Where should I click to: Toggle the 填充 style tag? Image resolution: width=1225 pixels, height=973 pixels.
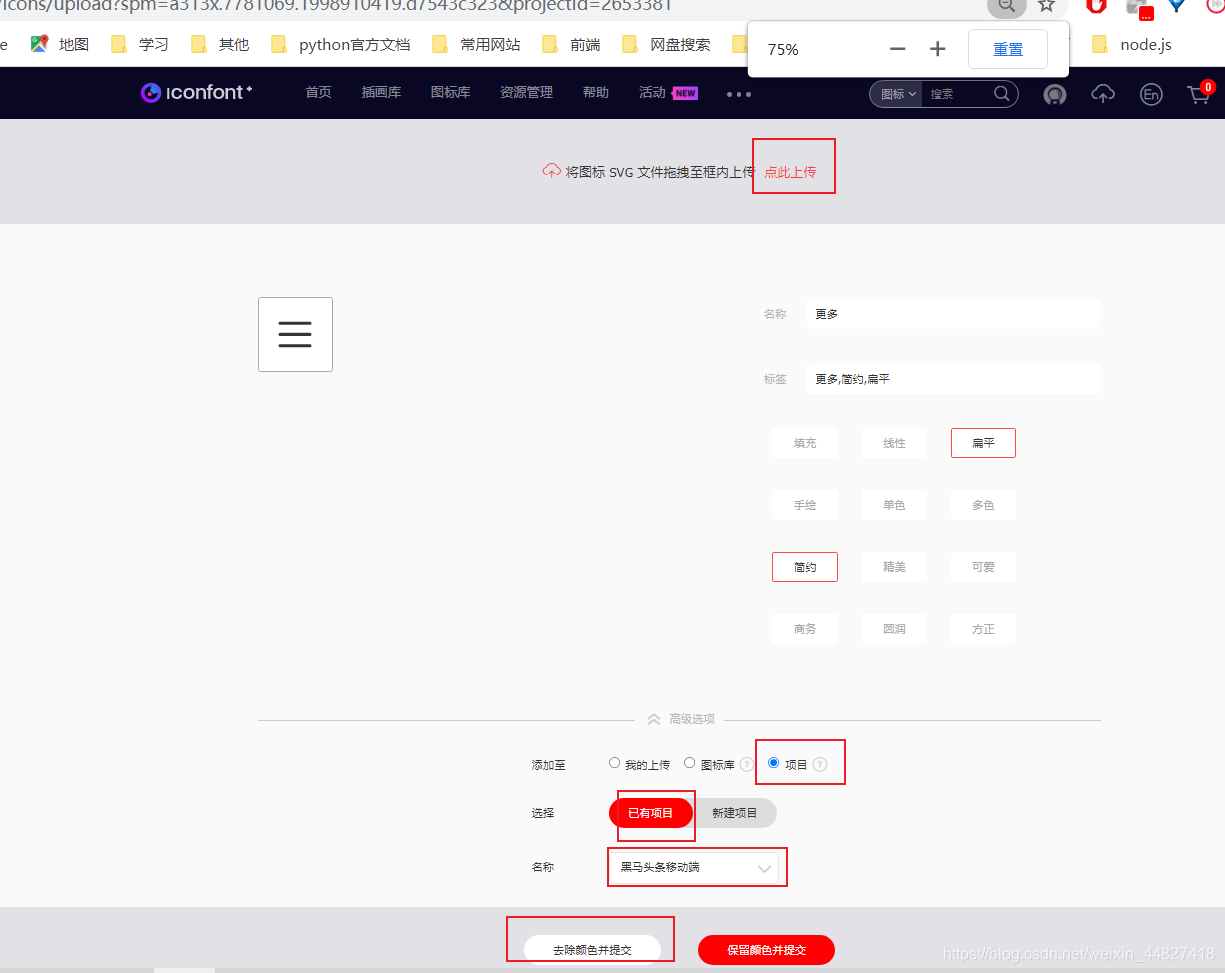[x=805, y=443]
